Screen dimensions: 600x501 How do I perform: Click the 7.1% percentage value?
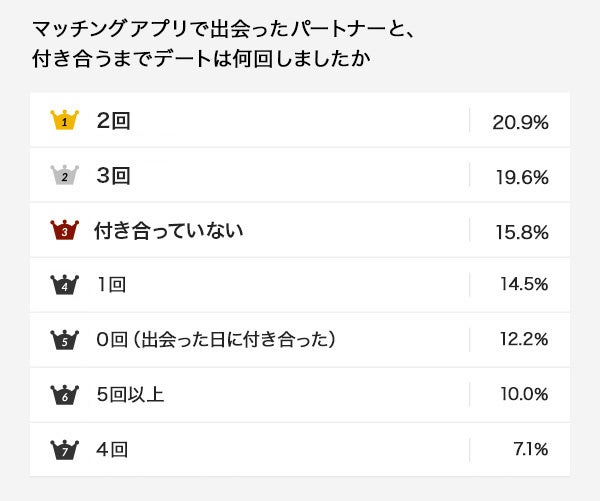[x=529, y=450]
